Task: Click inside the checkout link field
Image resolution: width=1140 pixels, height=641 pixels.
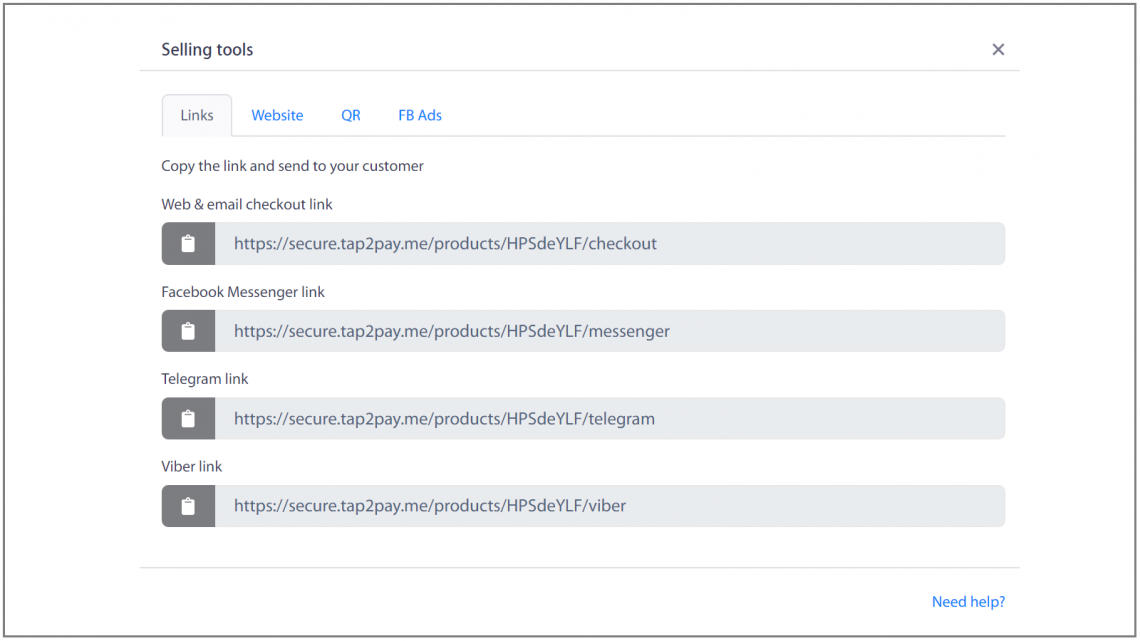Action: (610, 243)
